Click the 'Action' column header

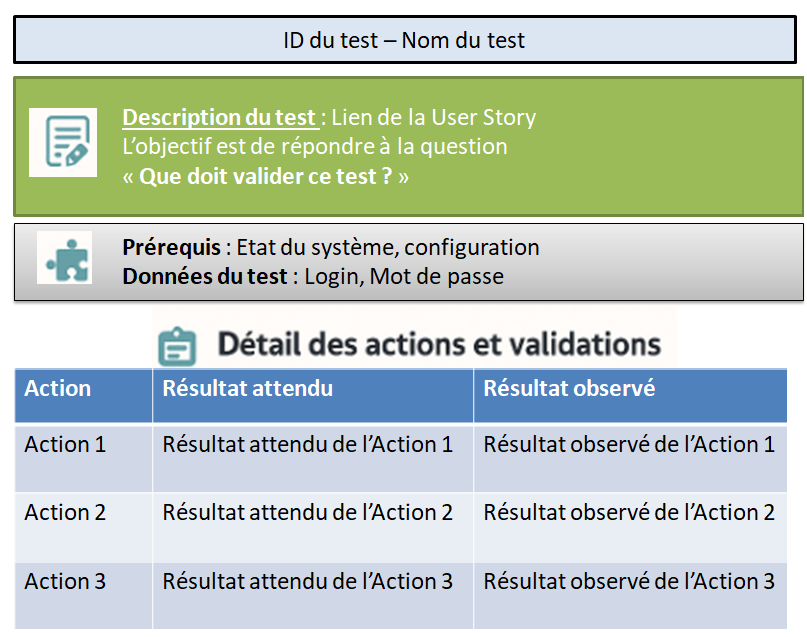pyautogui.click(x=83, y=395)
